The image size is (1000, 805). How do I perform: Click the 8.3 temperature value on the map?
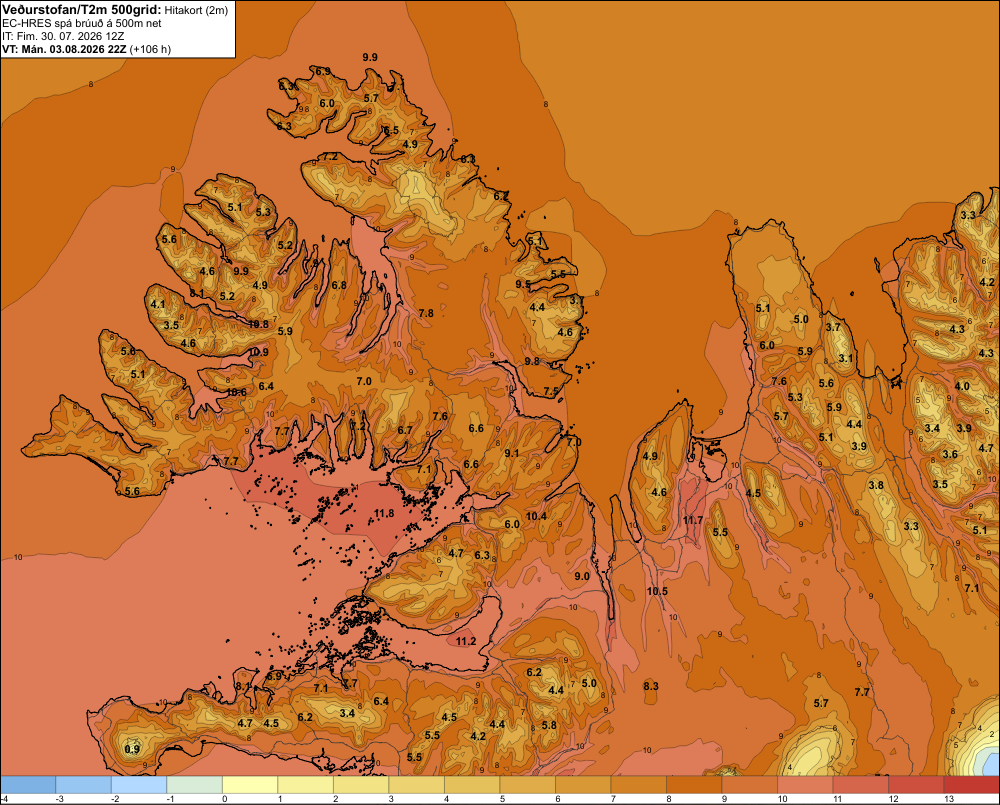651,686
